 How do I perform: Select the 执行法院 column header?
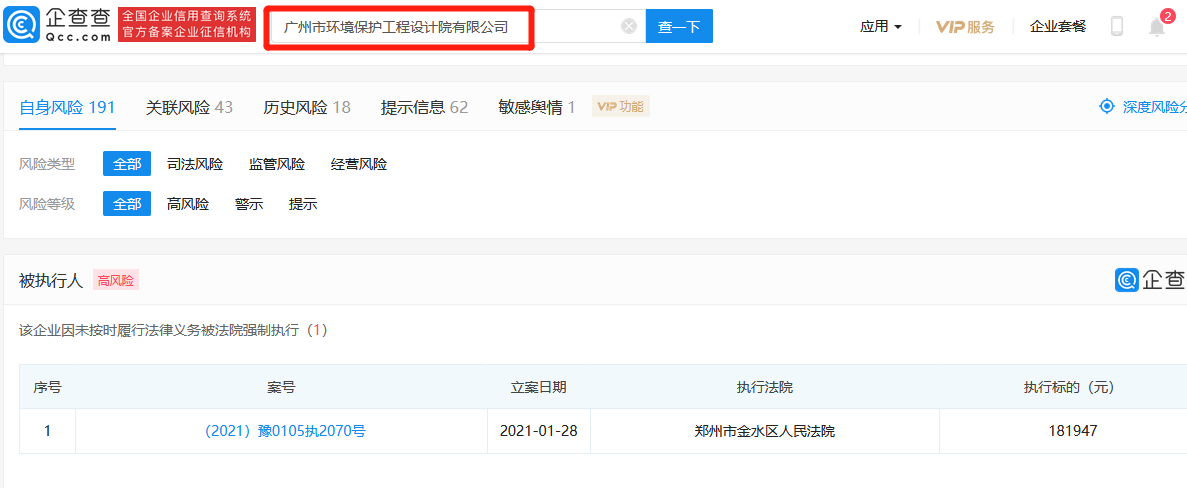(x=765, y=387)
